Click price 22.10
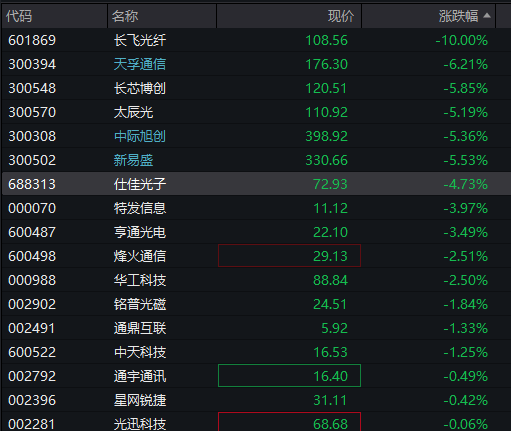Viewport: 511px width, 431px height. click(x=330, y=232)
